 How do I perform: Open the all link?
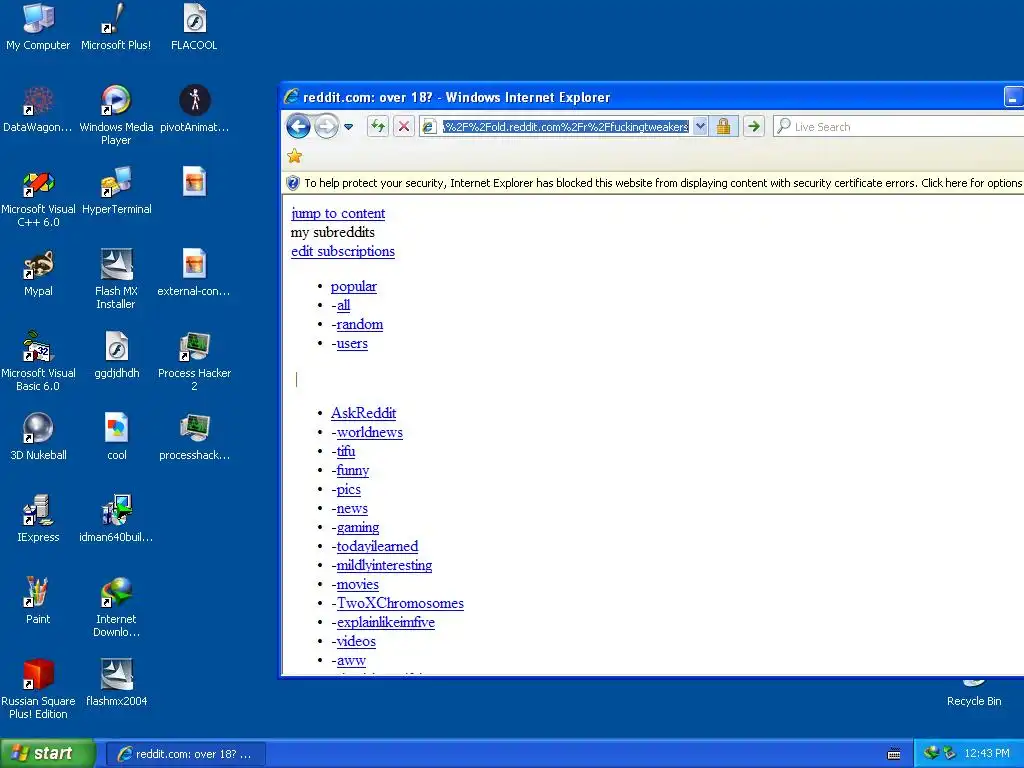[x=344, y=305]
